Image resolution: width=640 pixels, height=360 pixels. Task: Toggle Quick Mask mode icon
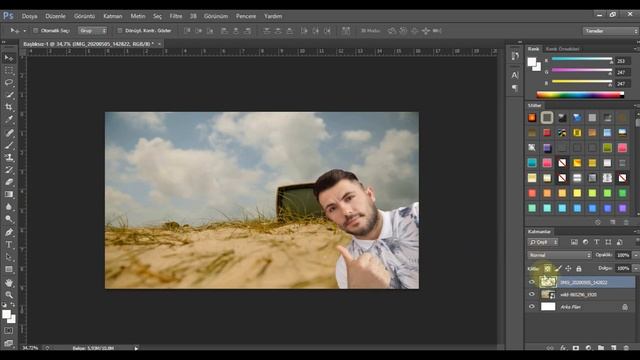[9, 331]
